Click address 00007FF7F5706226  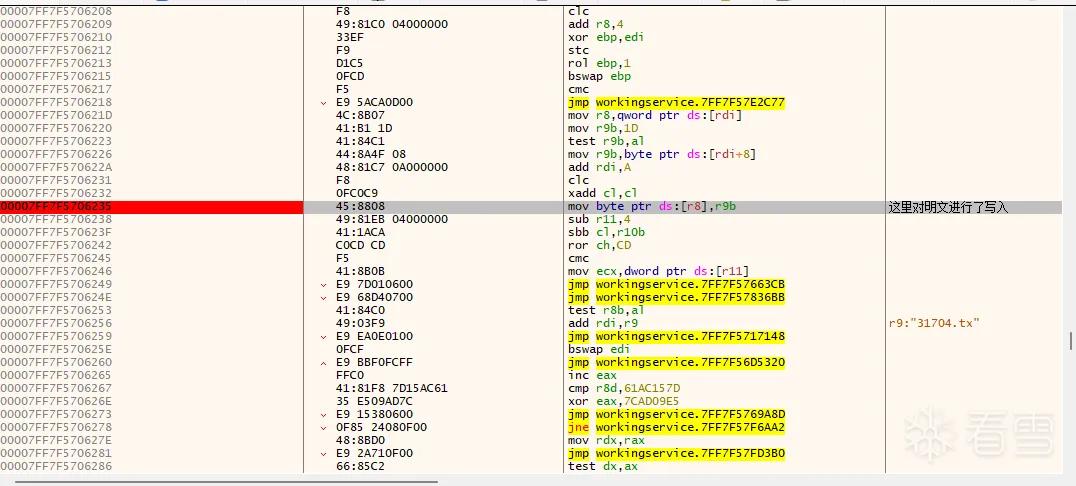(56, 154)
